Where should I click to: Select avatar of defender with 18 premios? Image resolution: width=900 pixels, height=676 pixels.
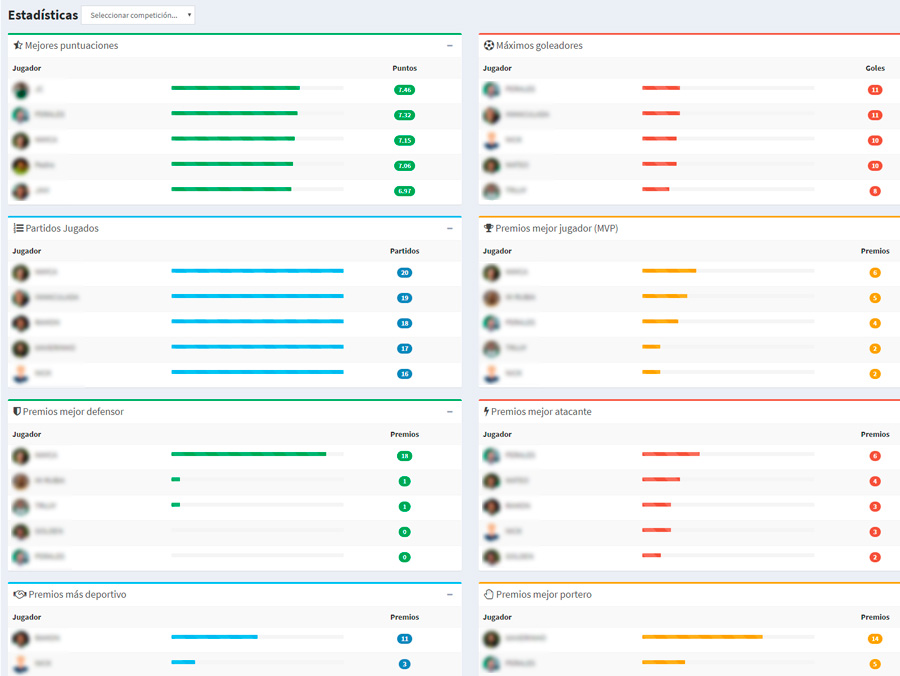(x=20, y=456)
